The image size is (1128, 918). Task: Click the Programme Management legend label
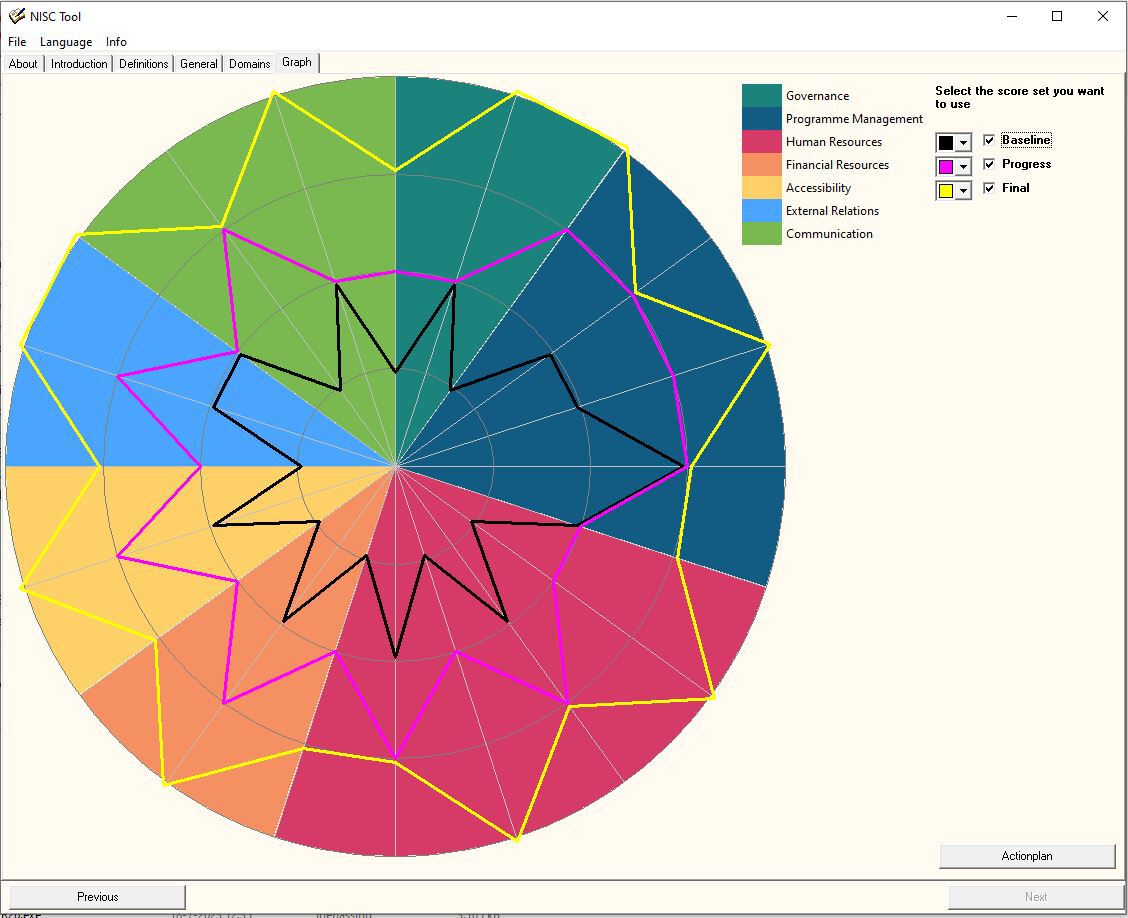point(854,119)
